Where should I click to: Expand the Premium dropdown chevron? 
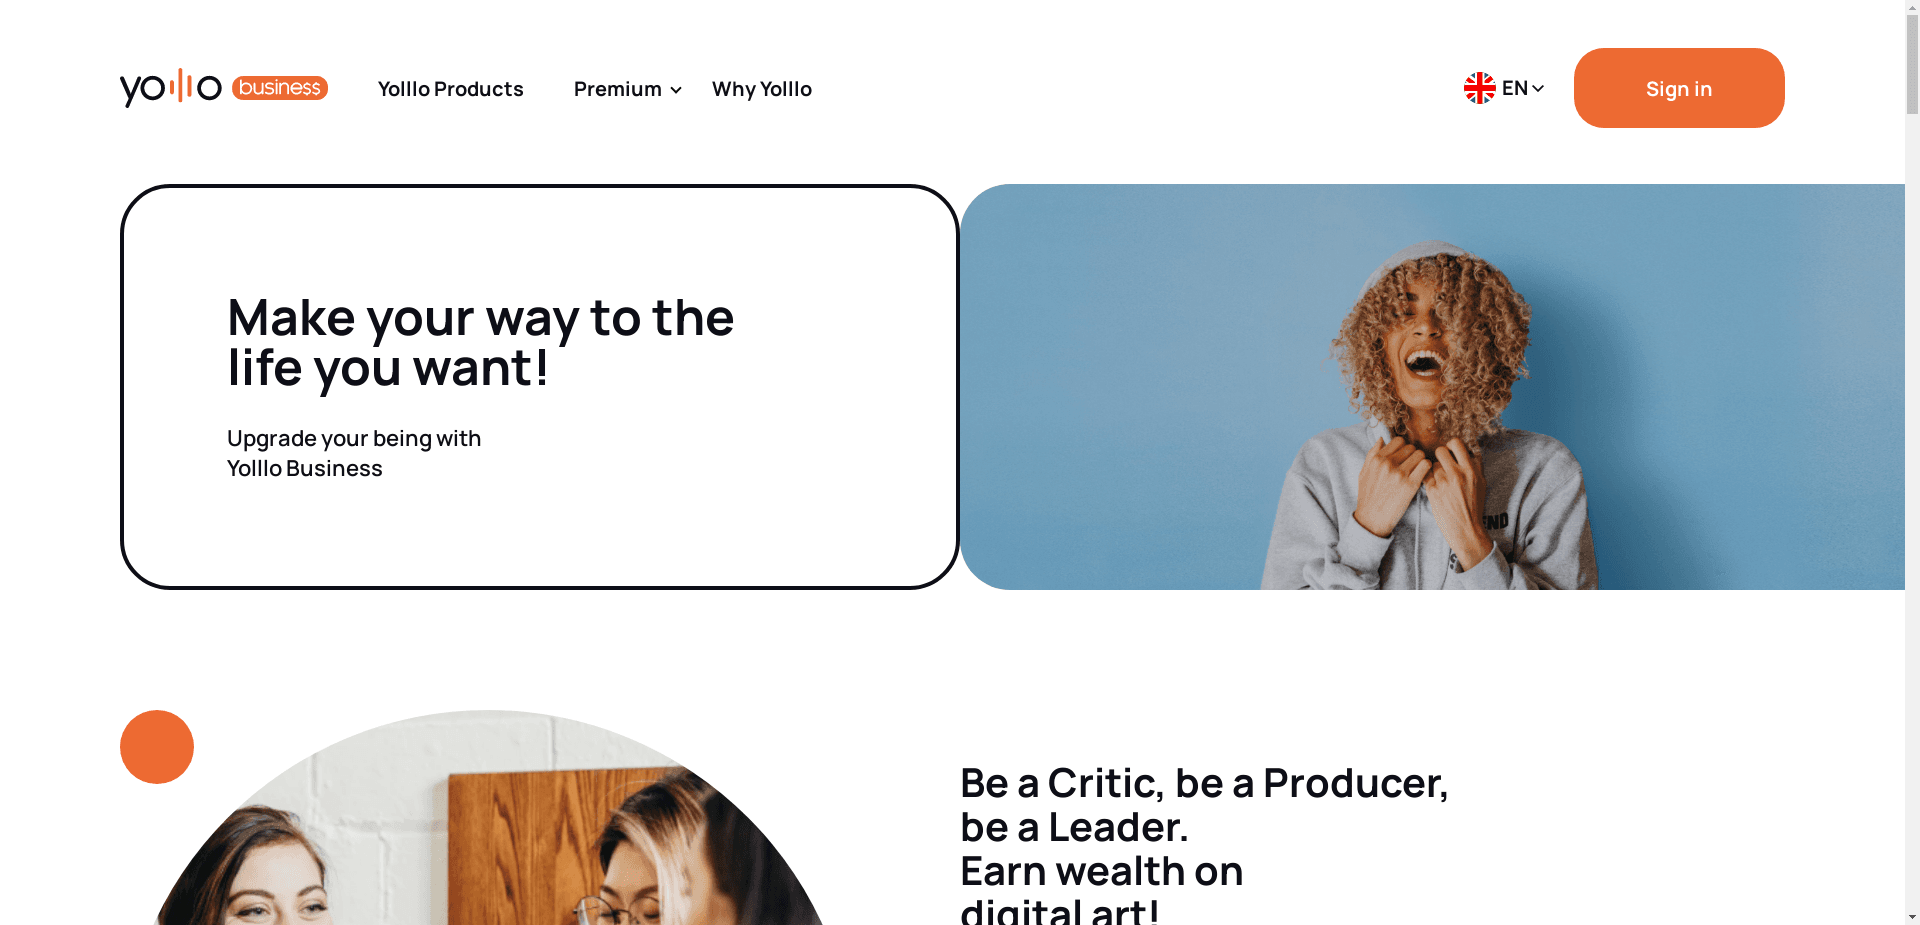tap(676, 90)
